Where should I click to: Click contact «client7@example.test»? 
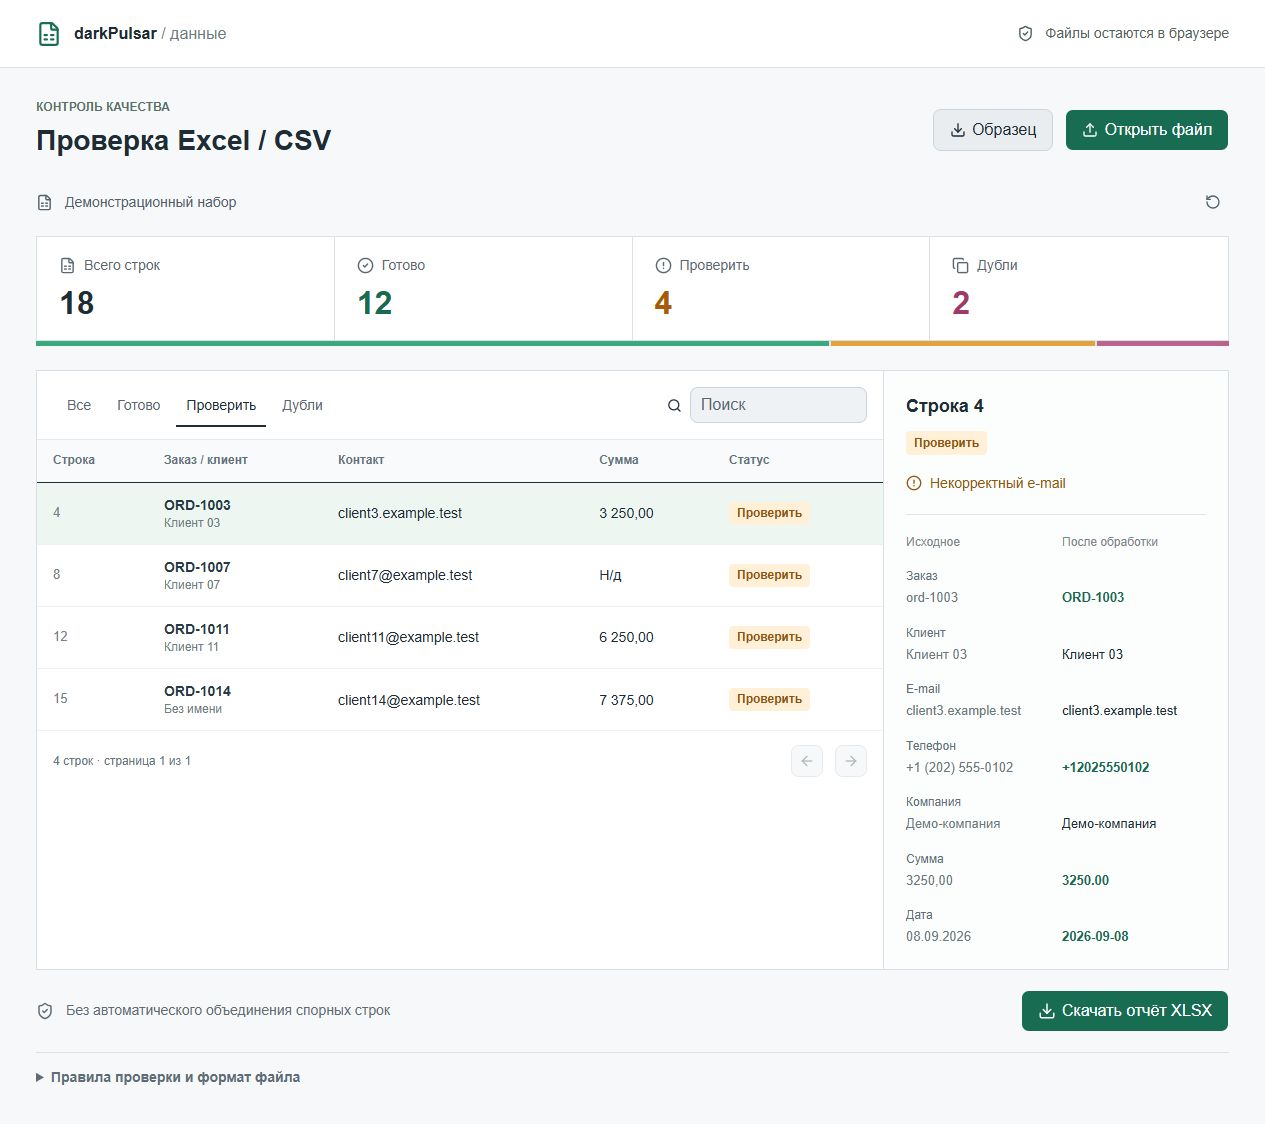(x=405, y=575)
